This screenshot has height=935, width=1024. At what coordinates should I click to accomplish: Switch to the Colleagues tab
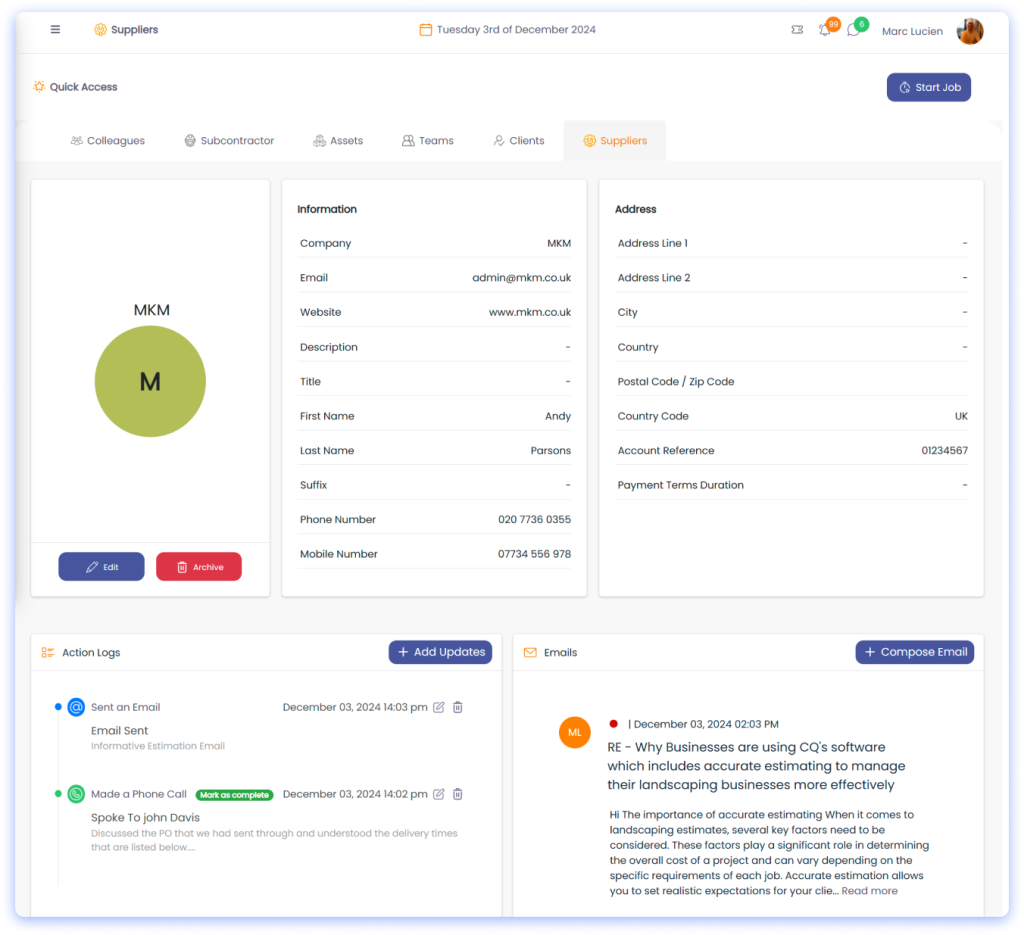[x=107, y=141]
